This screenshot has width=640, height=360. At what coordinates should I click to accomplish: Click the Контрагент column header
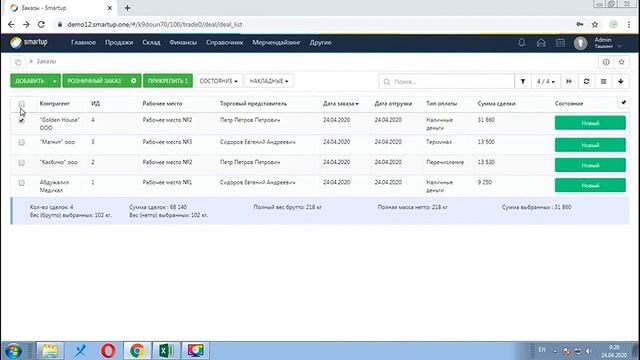[x=55, y=104]
